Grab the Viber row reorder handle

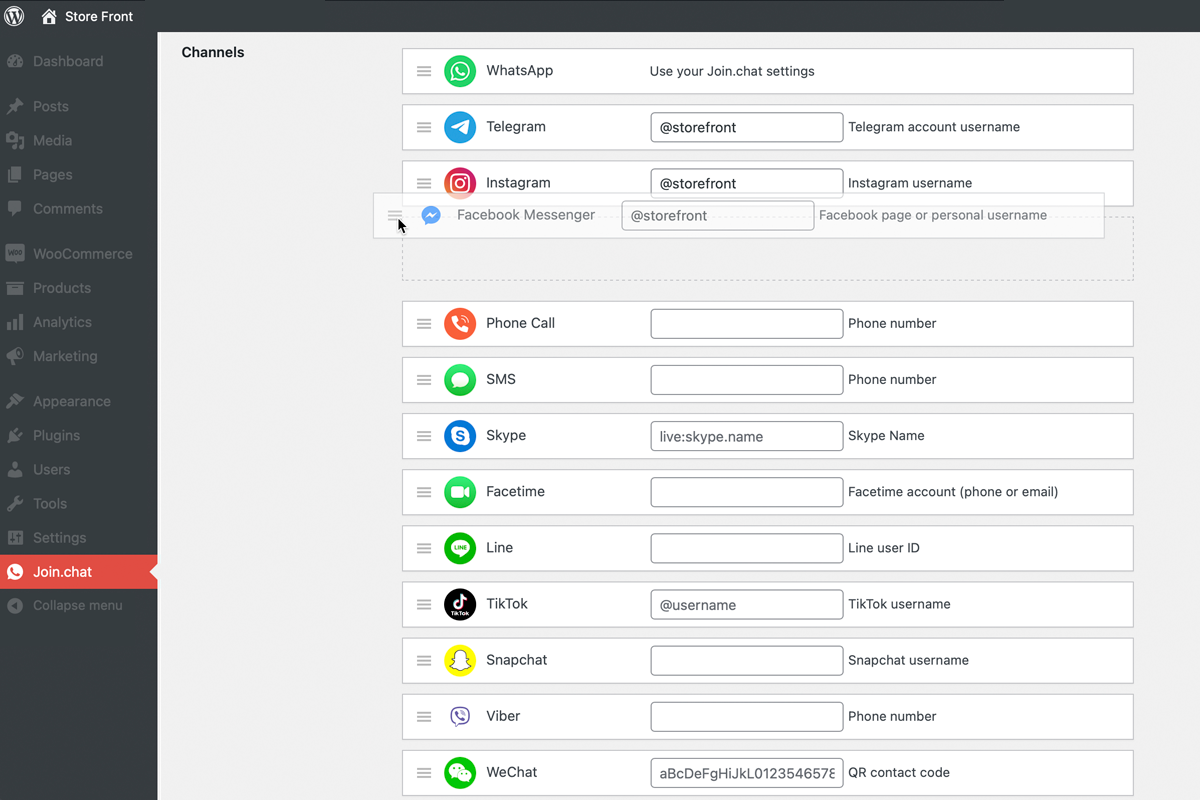tap(424, 716)
